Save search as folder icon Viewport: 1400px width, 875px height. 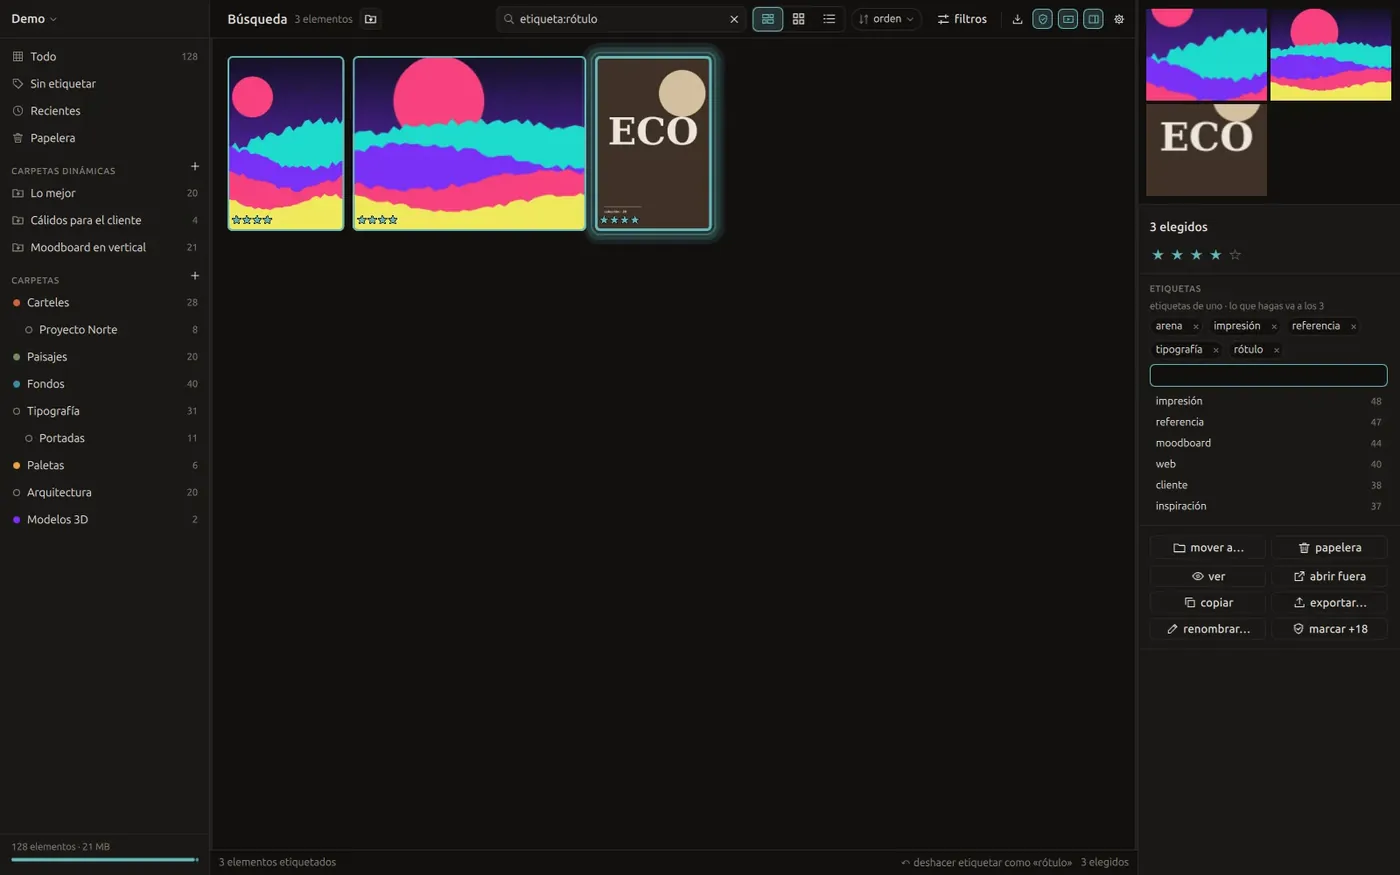pos(371,19)
